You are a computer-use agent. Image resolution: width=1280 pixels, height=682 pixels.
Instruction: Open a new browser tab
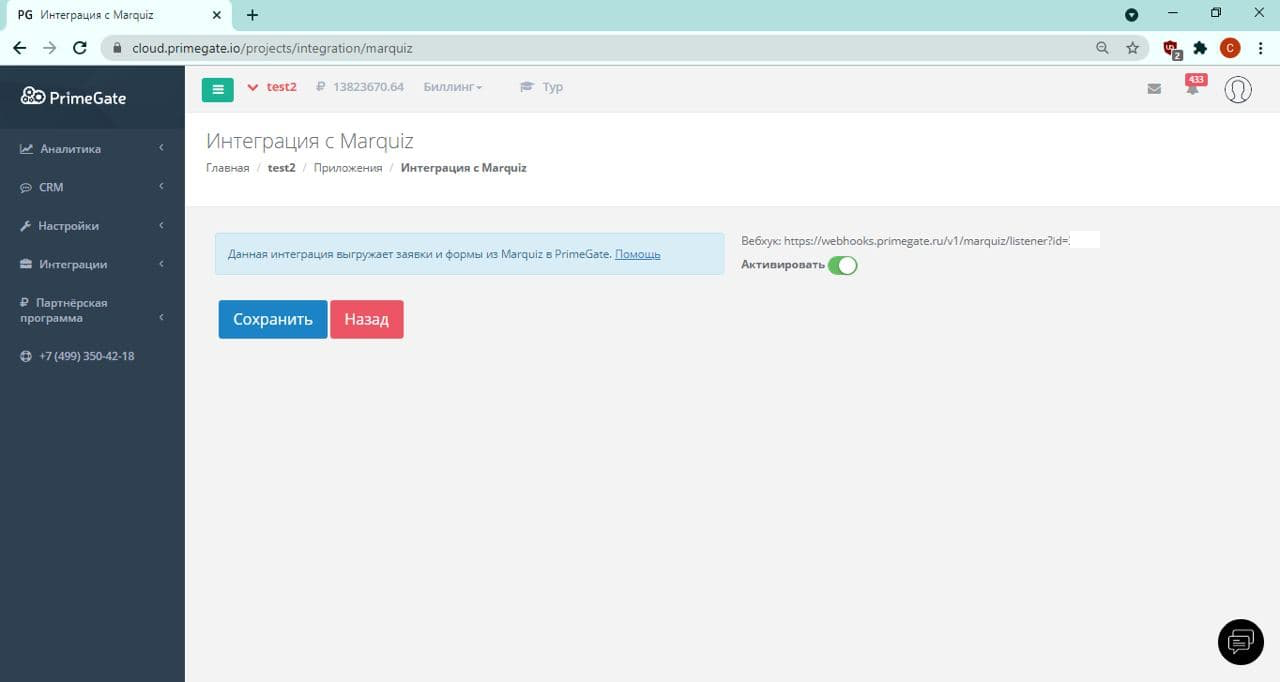pyautogui.click(x=252, y=15)
